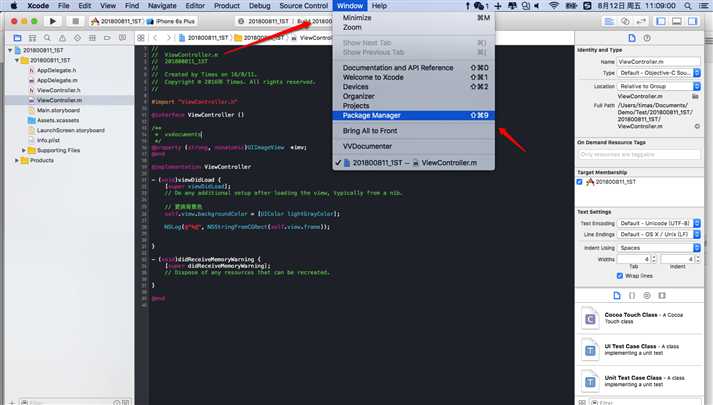This screenshot has width=713, height=405.
Task: Select the Assistant editor button
Action: (x=625, y=21)
